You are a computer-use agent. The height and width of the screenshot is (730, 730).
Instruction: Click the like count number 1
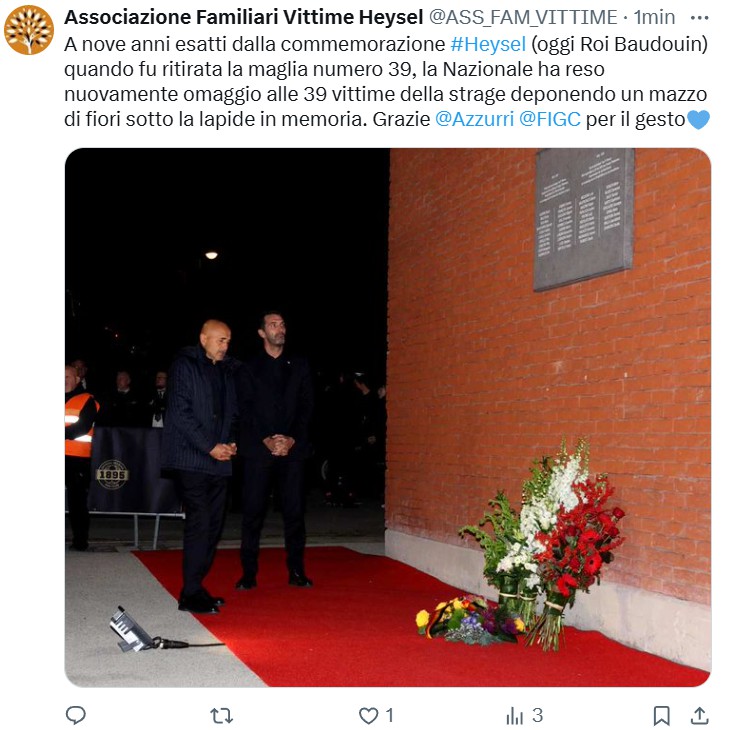click(x=390, y=715)
